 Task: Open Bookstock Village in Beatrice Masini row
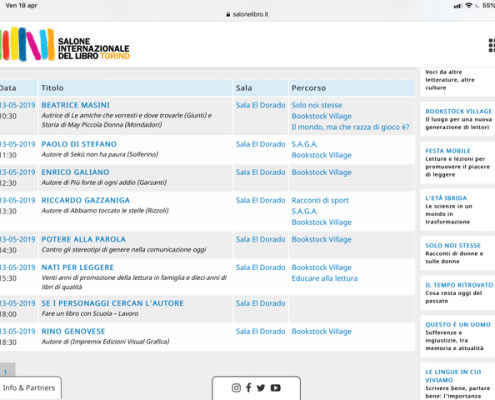[321, 116]
